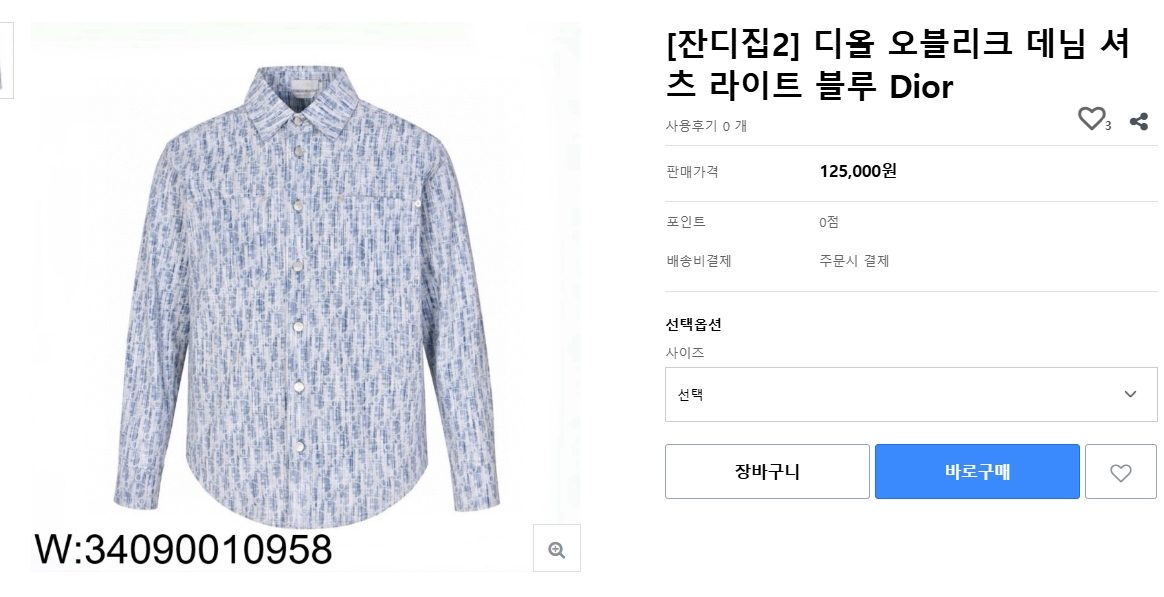Click the magnifier zoom icon on product image
Viewport: 1164px width, 597px height.
[557, 549]
